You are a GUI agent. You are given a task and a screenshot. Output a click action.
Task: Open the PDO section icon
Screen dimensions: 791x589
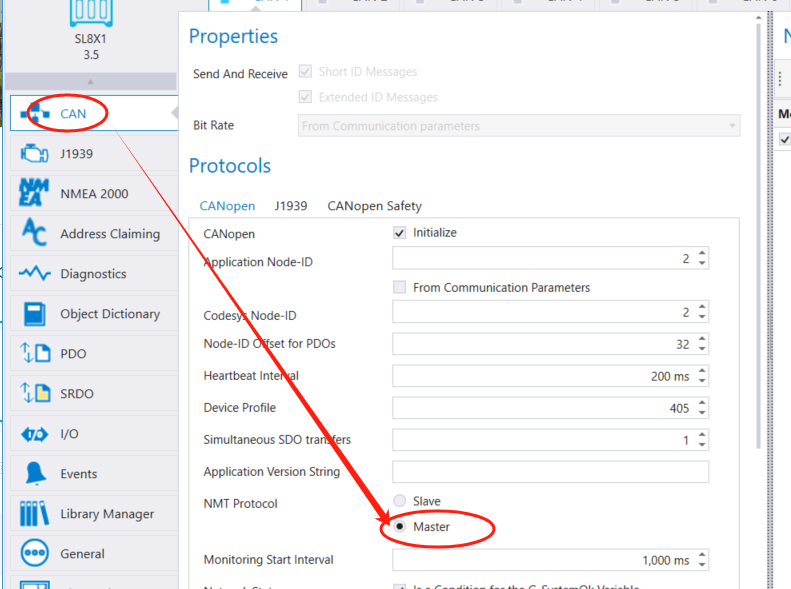pyautogui.click(x=35, y=354)
